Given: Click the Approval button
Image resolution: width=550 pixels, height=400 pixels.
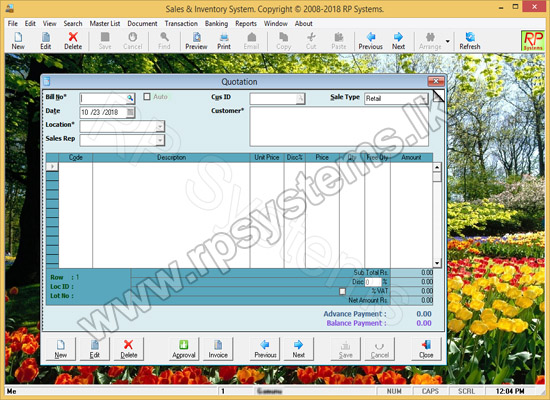Looking at the screenshot, I should pyautogui.click(x=183, y=349).
